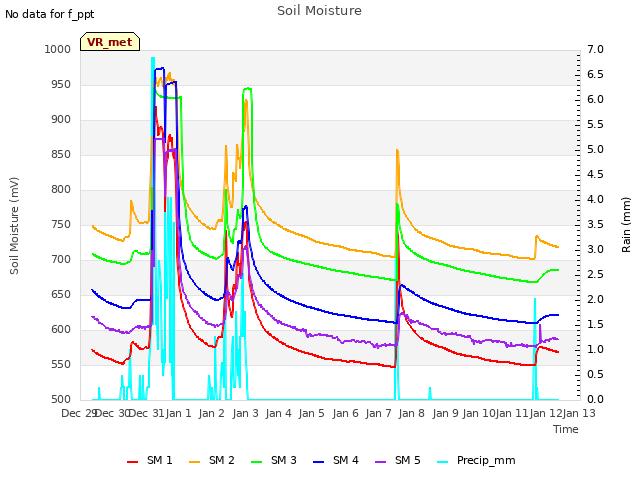Click the 7.0 rain axis tick label

pyautogui.click(x=595, y=49)
